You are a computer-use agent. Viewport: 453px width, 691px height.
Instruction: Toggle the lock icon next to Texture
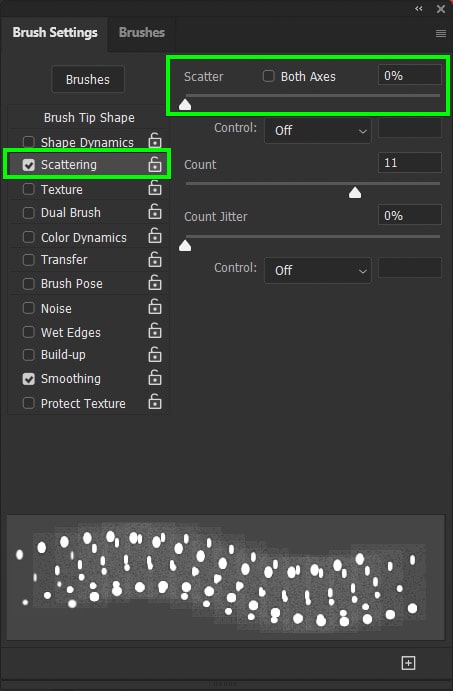point(155,187)
